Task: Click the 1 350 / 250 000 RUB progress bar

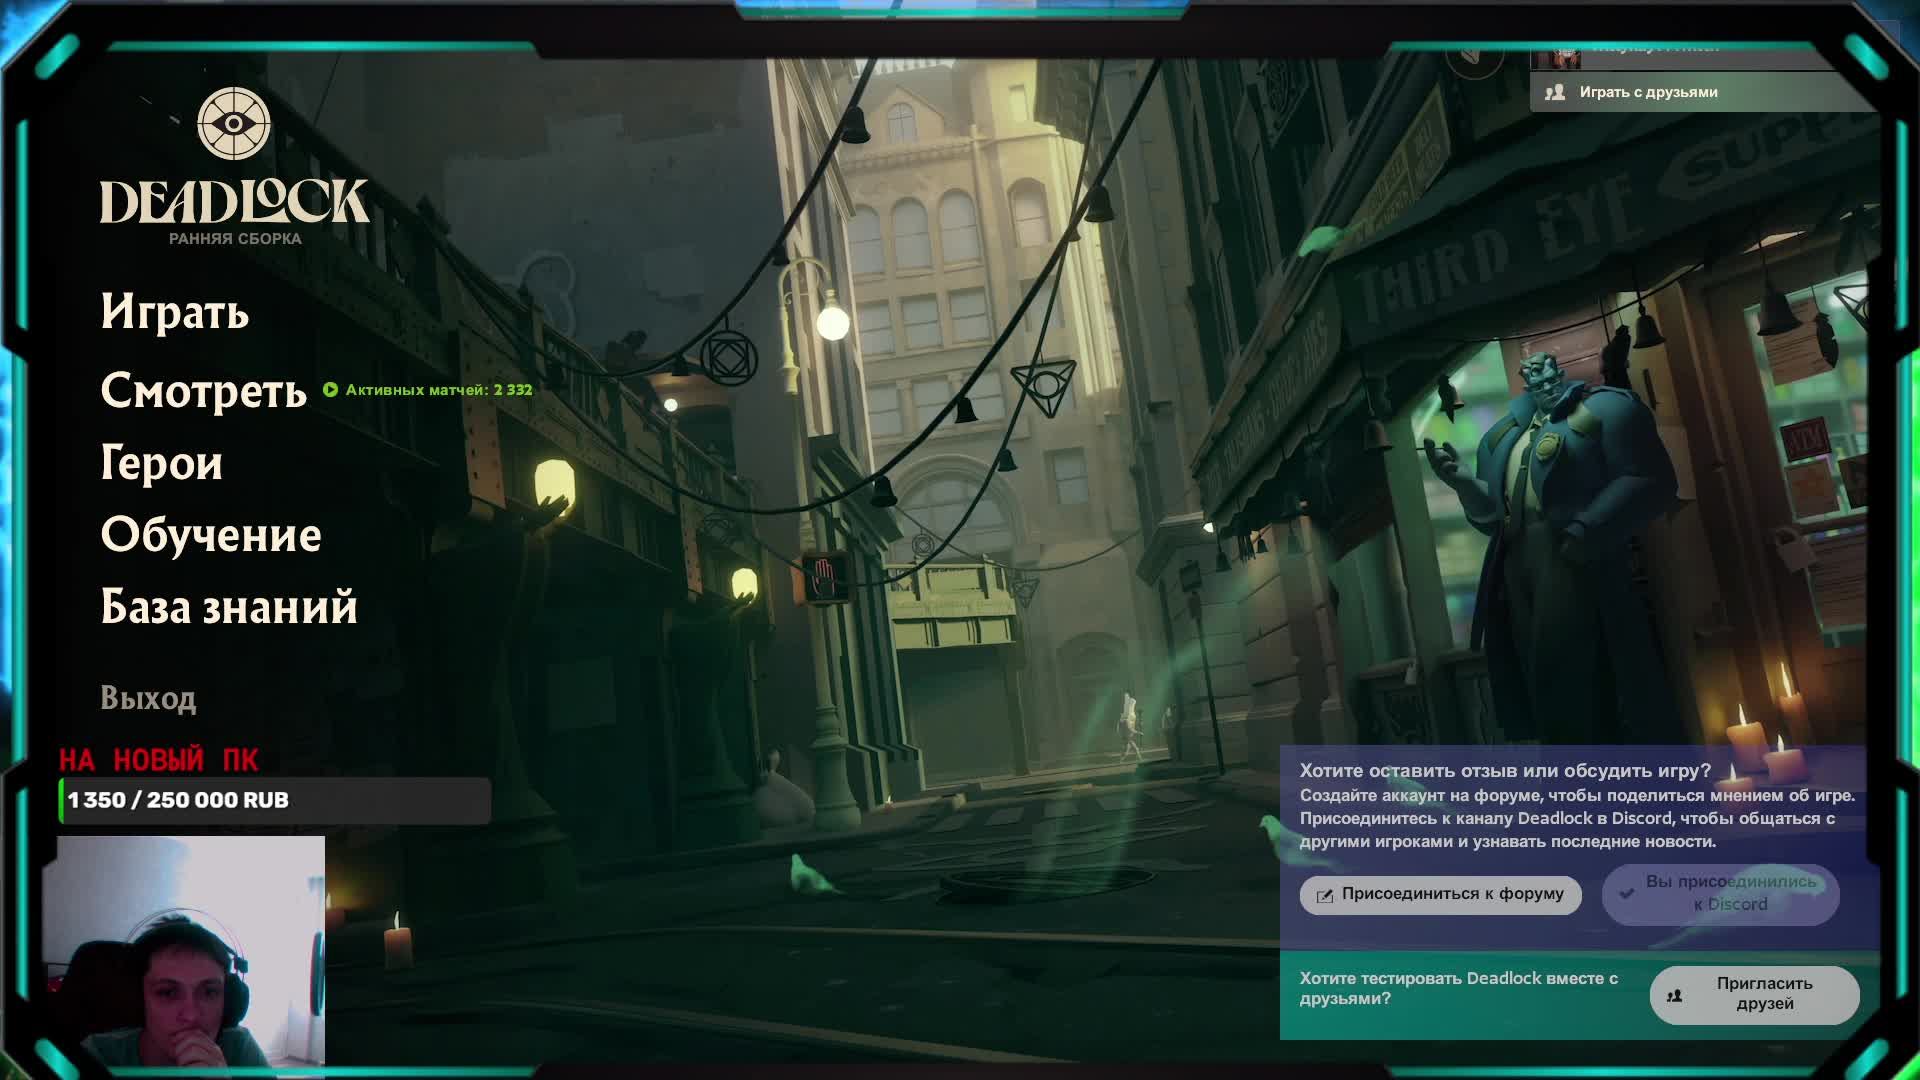Action: pos(274,800)
